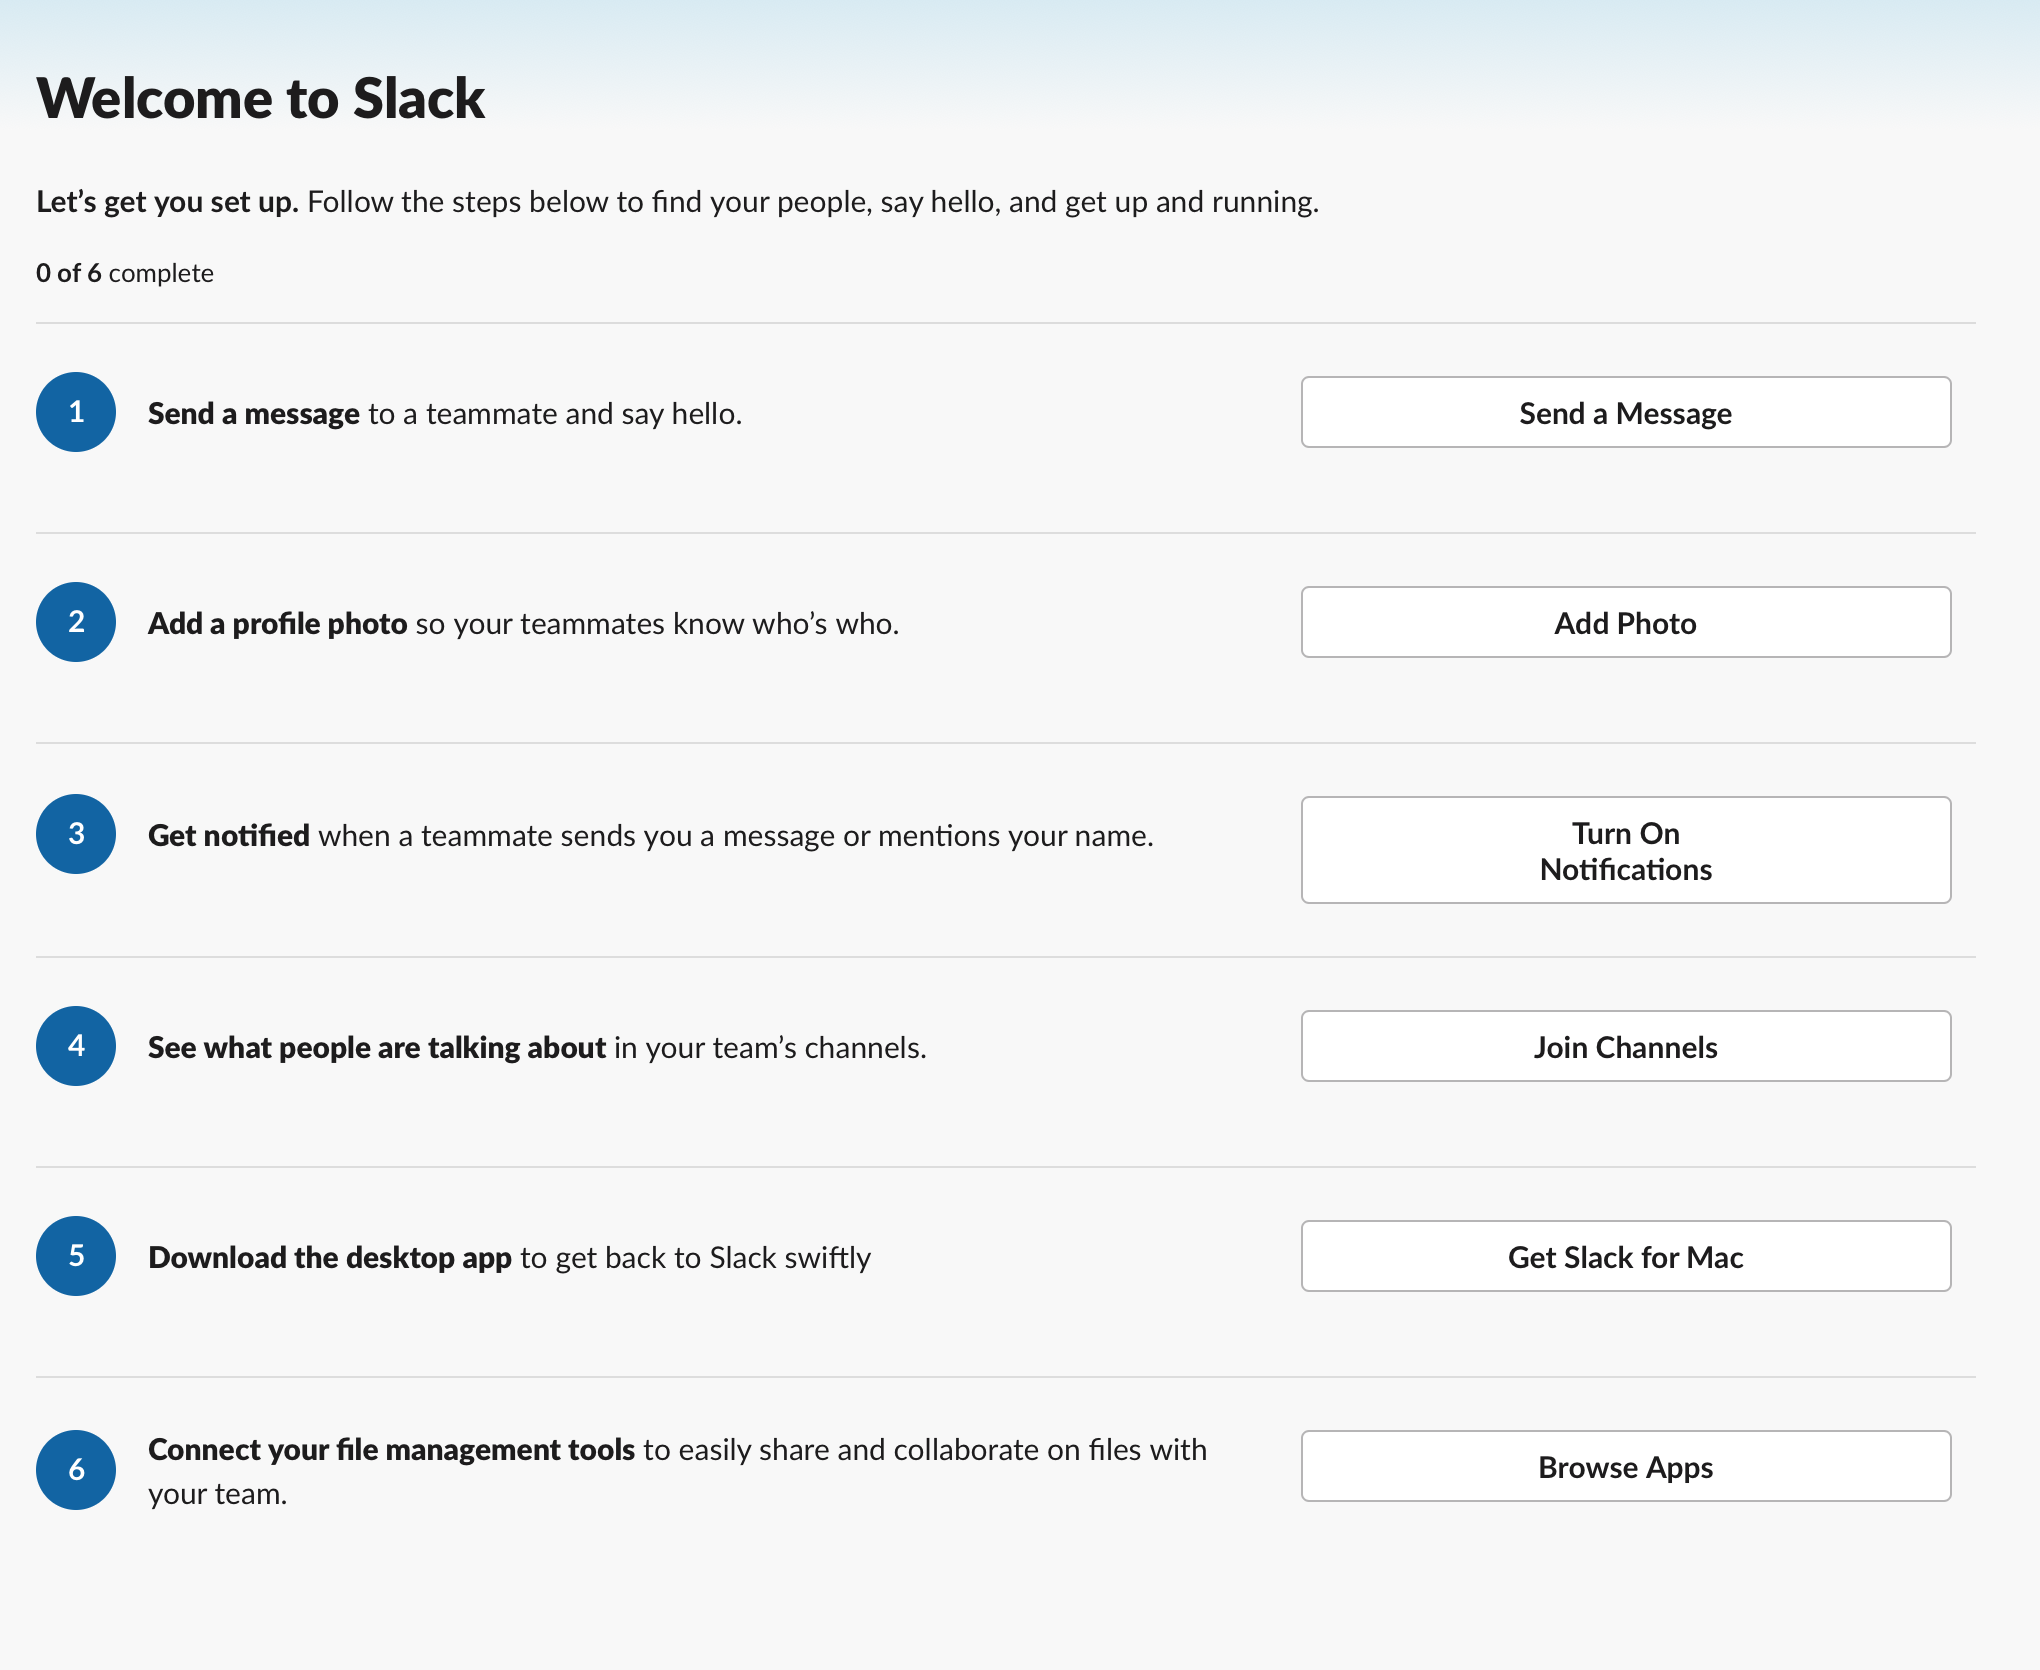Hit Turn On Notifications button
Screen dimensions: 2040x1670
coord(1625,850)
